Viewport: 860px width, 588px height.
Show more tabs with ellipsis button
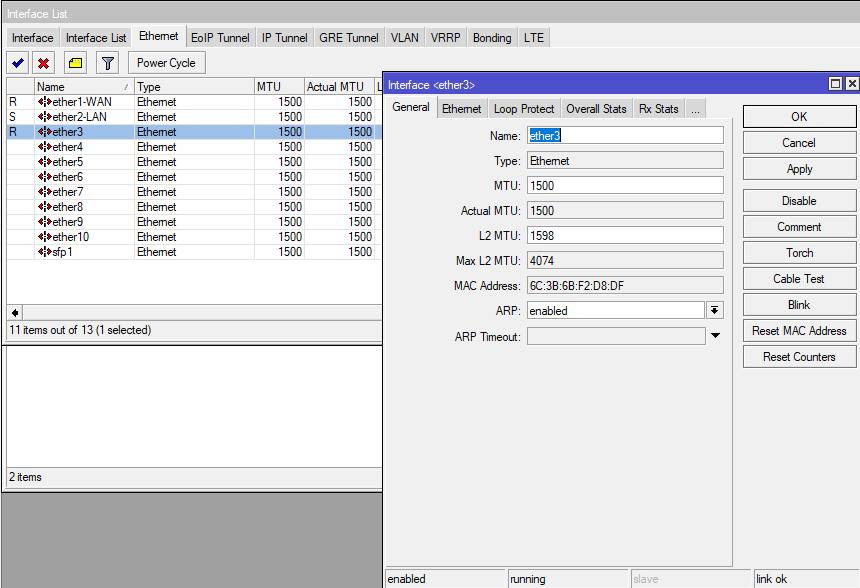tap(695, 109)
